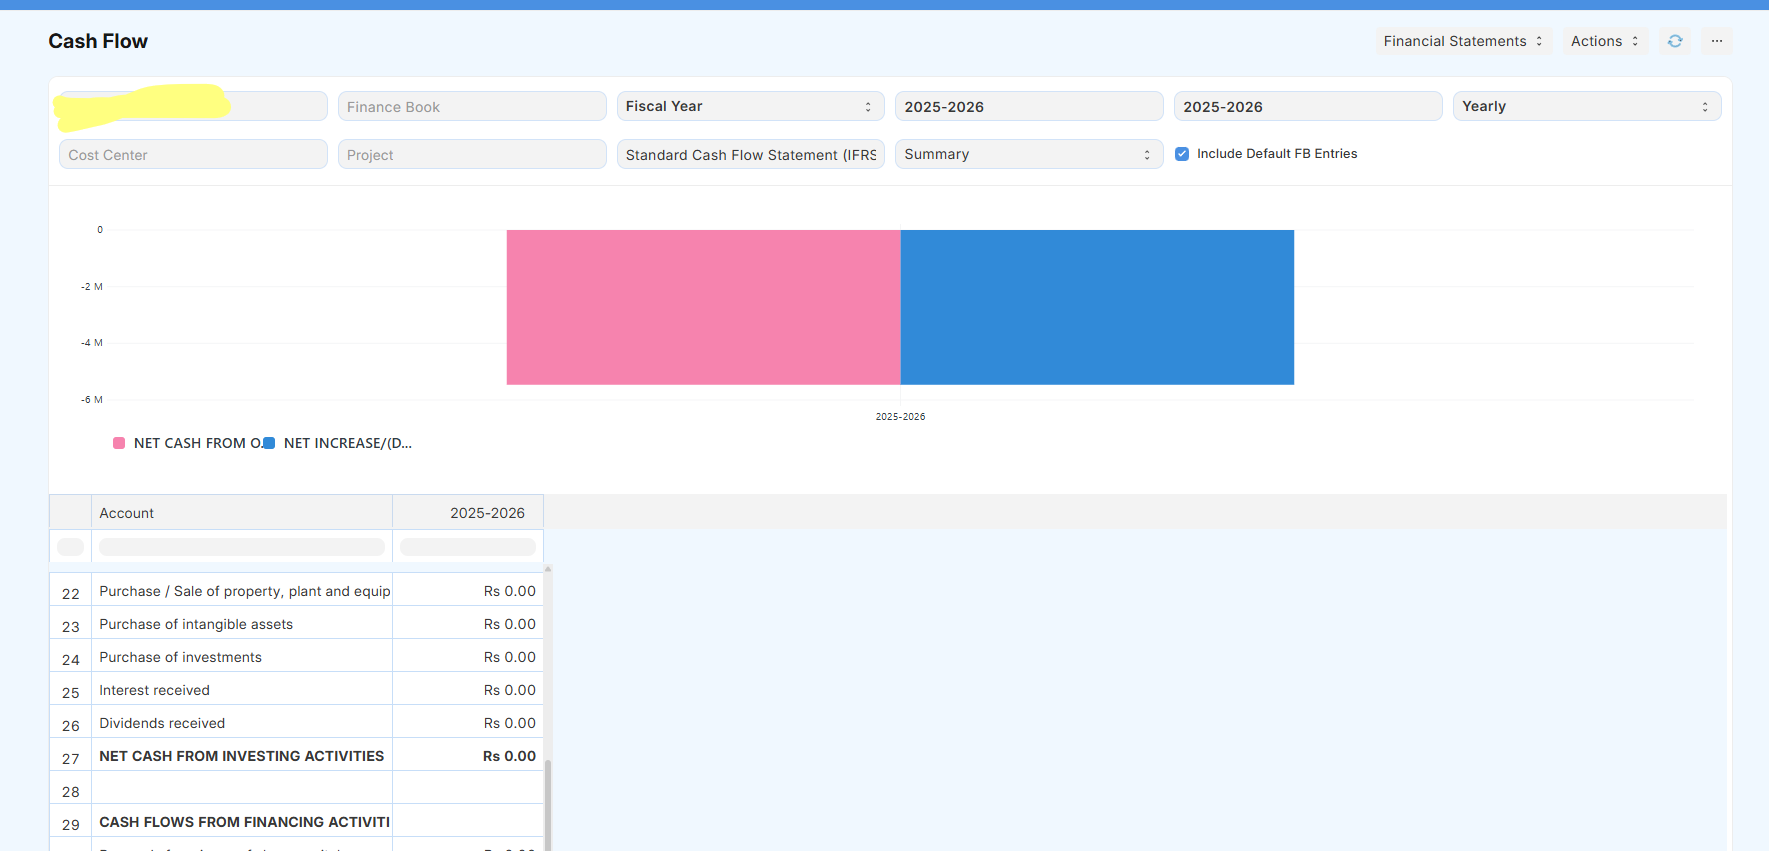Click the refresh report icon
The width and height of the screenshot is (1769, 851).
[x=1674, y=41]
